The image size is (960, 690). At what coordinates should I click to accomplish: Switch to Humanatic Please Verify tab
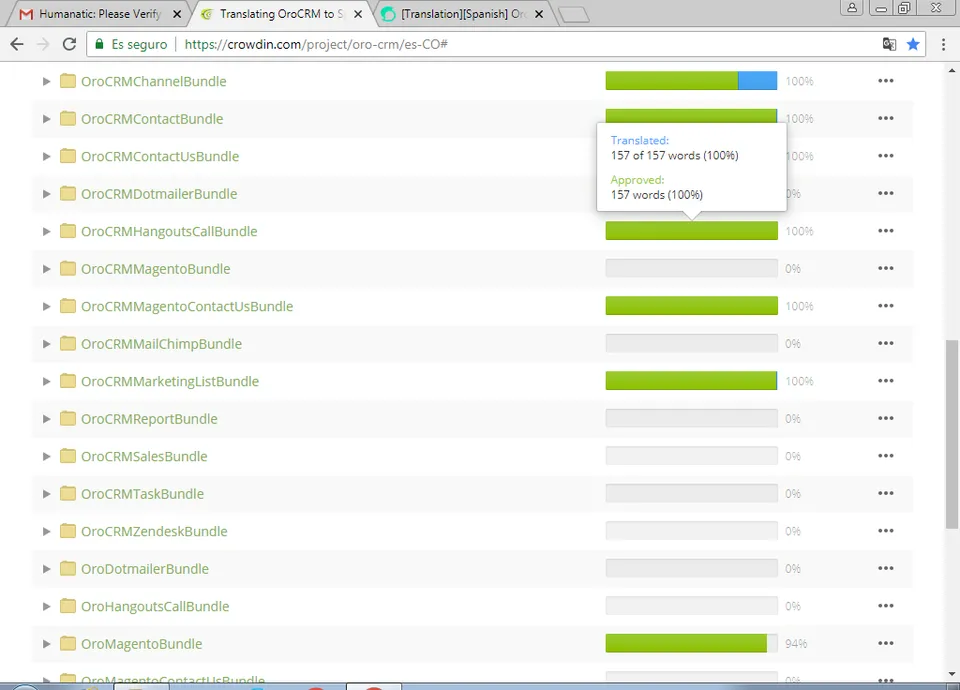pyautogui.click(x=98, y=13)
